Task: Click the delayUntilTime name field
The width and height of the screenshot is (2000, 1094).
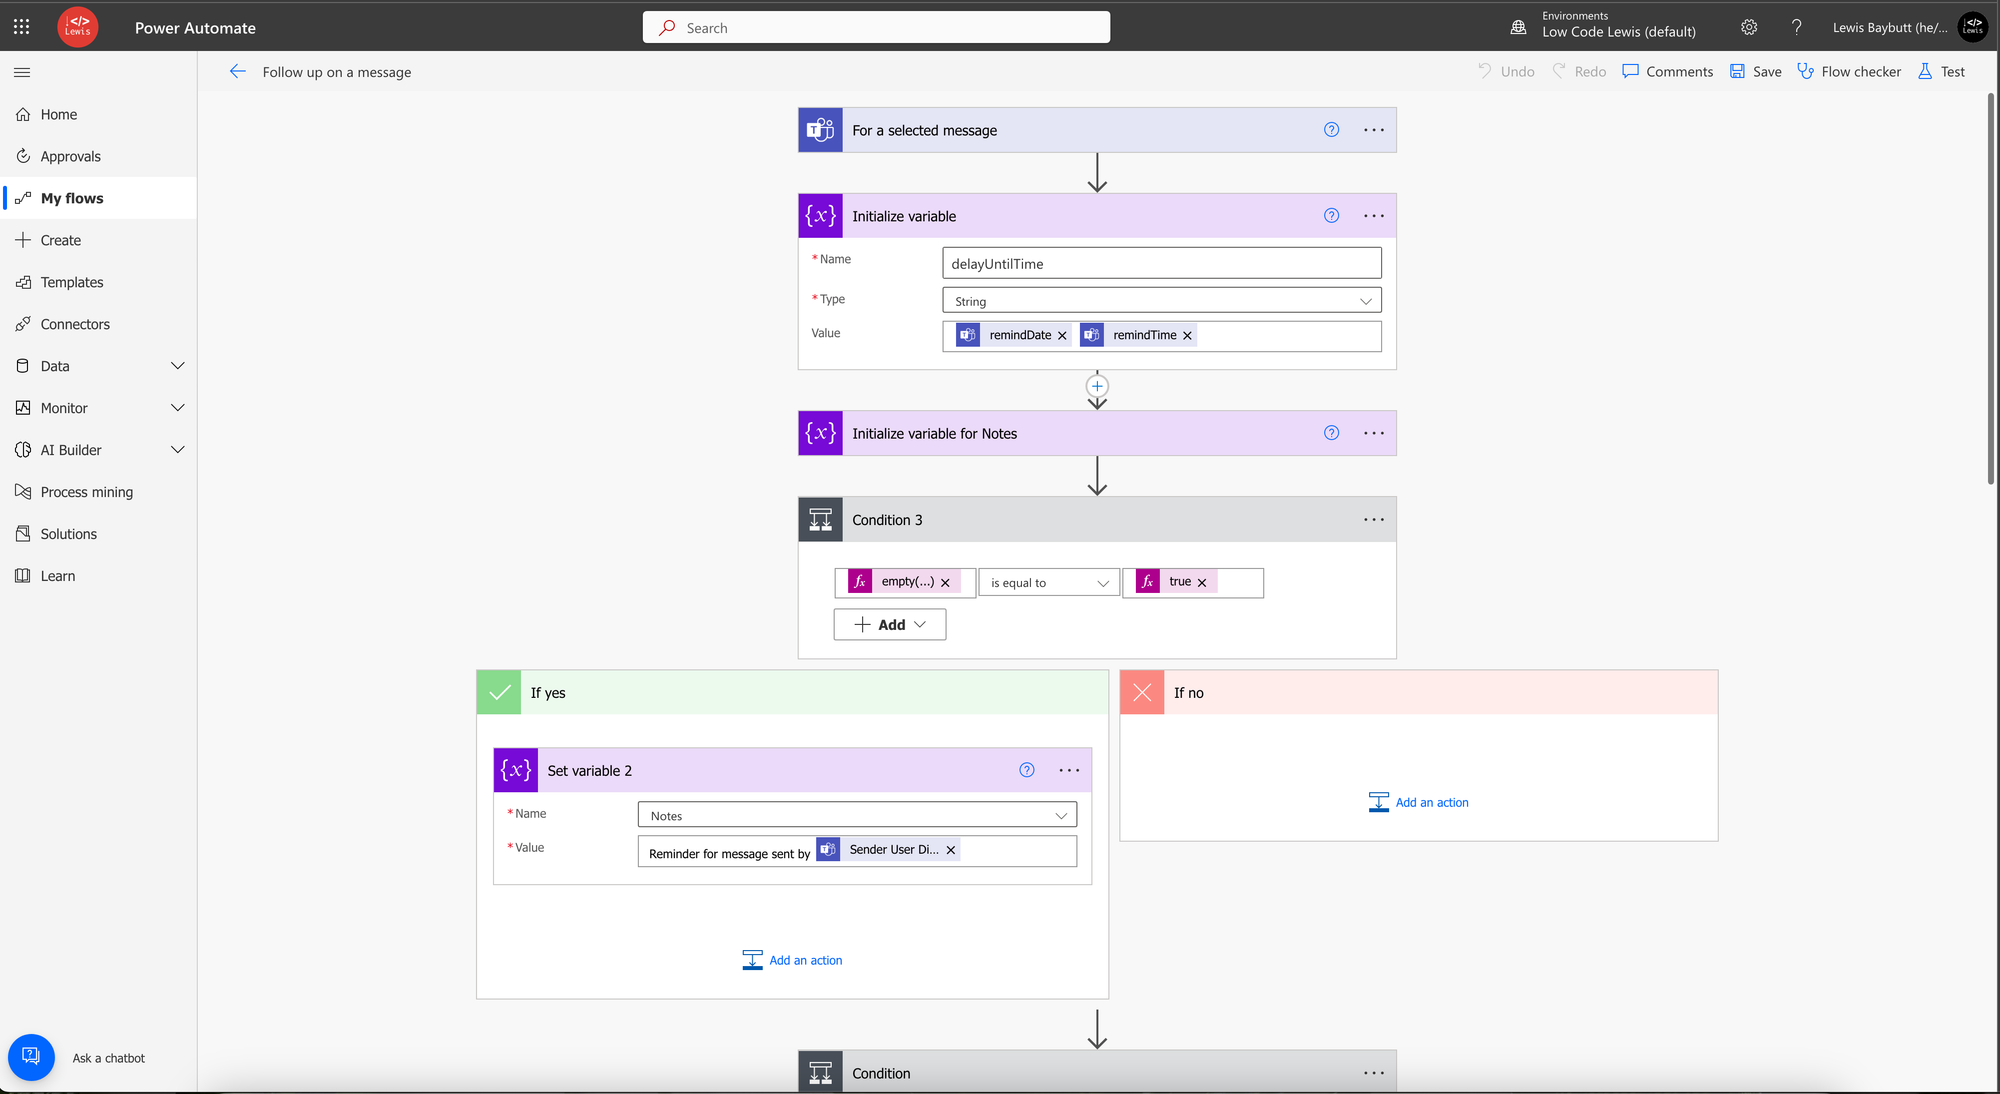Action: [1161, 264]
